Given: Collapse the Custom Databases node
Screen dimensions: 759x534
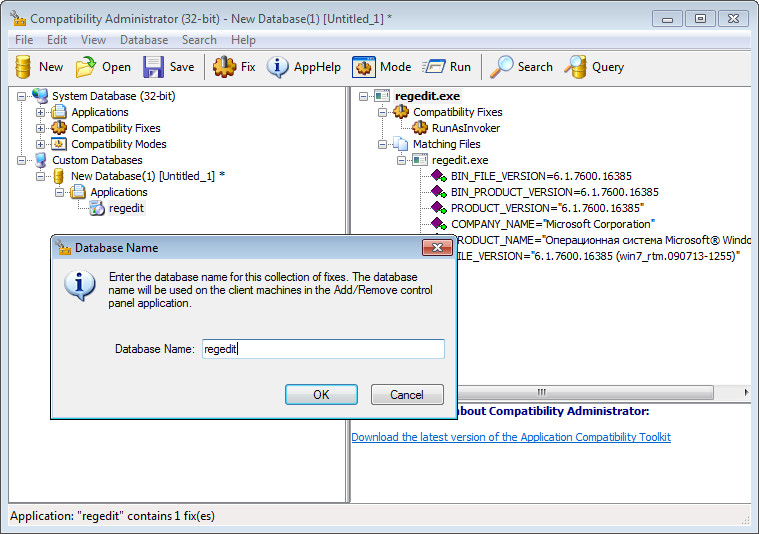Looking at the screenshot, I should click(x=21, y=160).
